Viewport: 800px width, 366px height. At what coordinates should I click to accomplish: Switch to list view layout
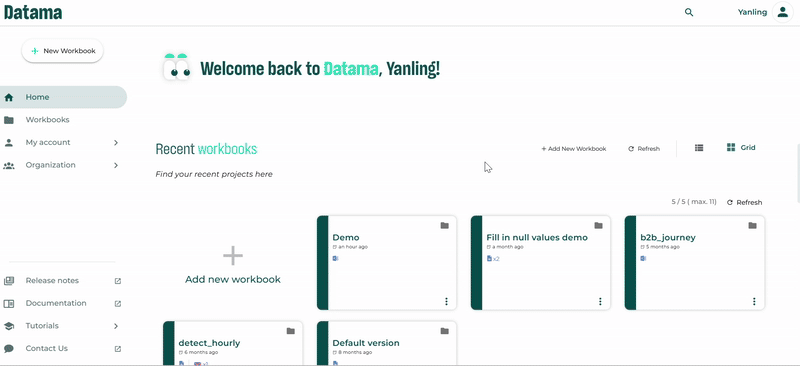(699, 148)
